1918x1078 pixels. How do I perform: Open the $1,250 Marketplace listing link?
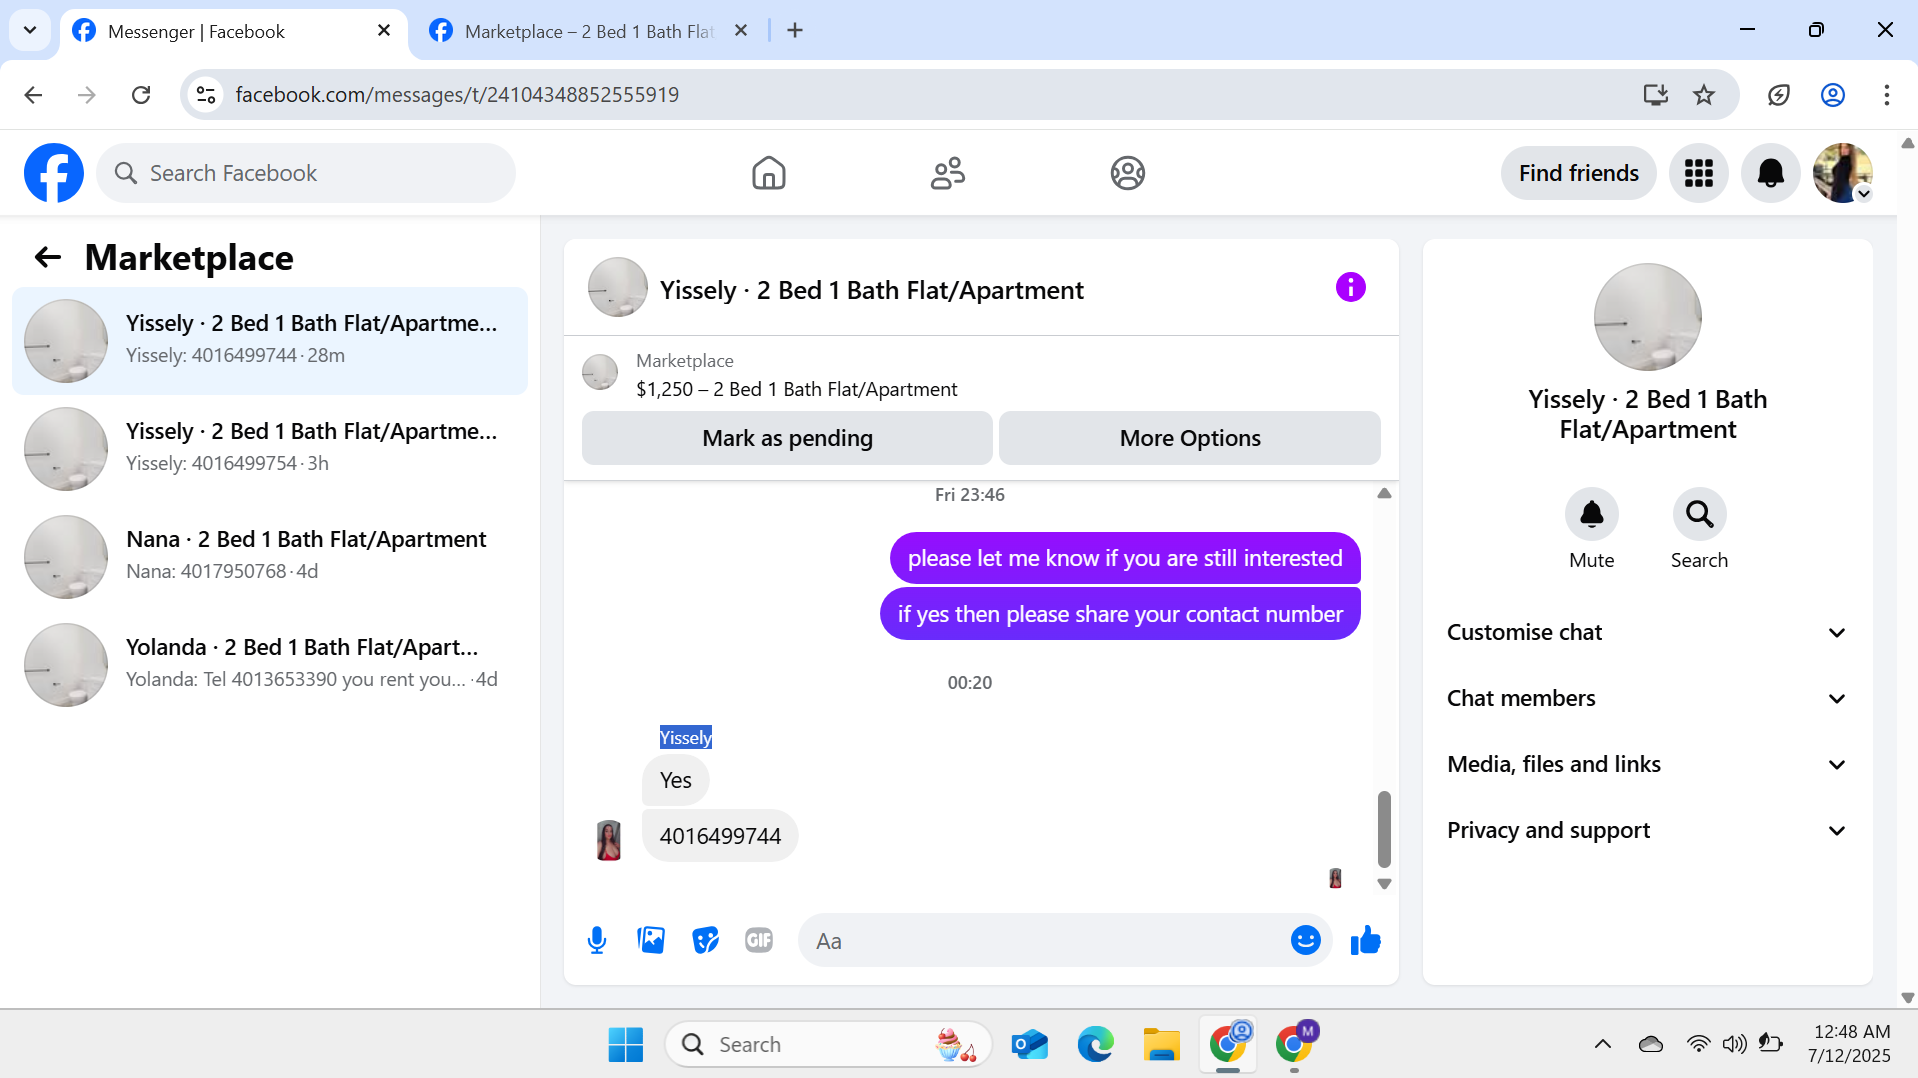pos(796,389)
